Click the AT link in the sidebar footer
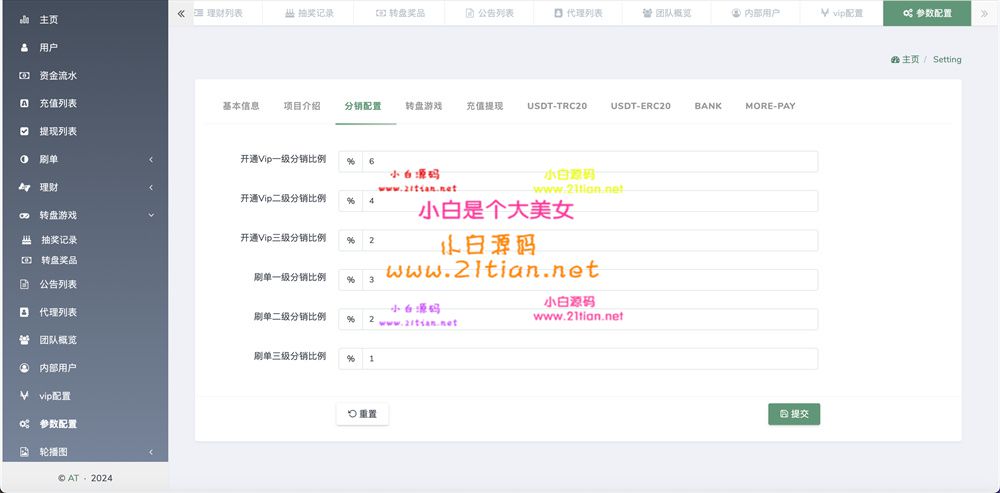 (73, 478)
